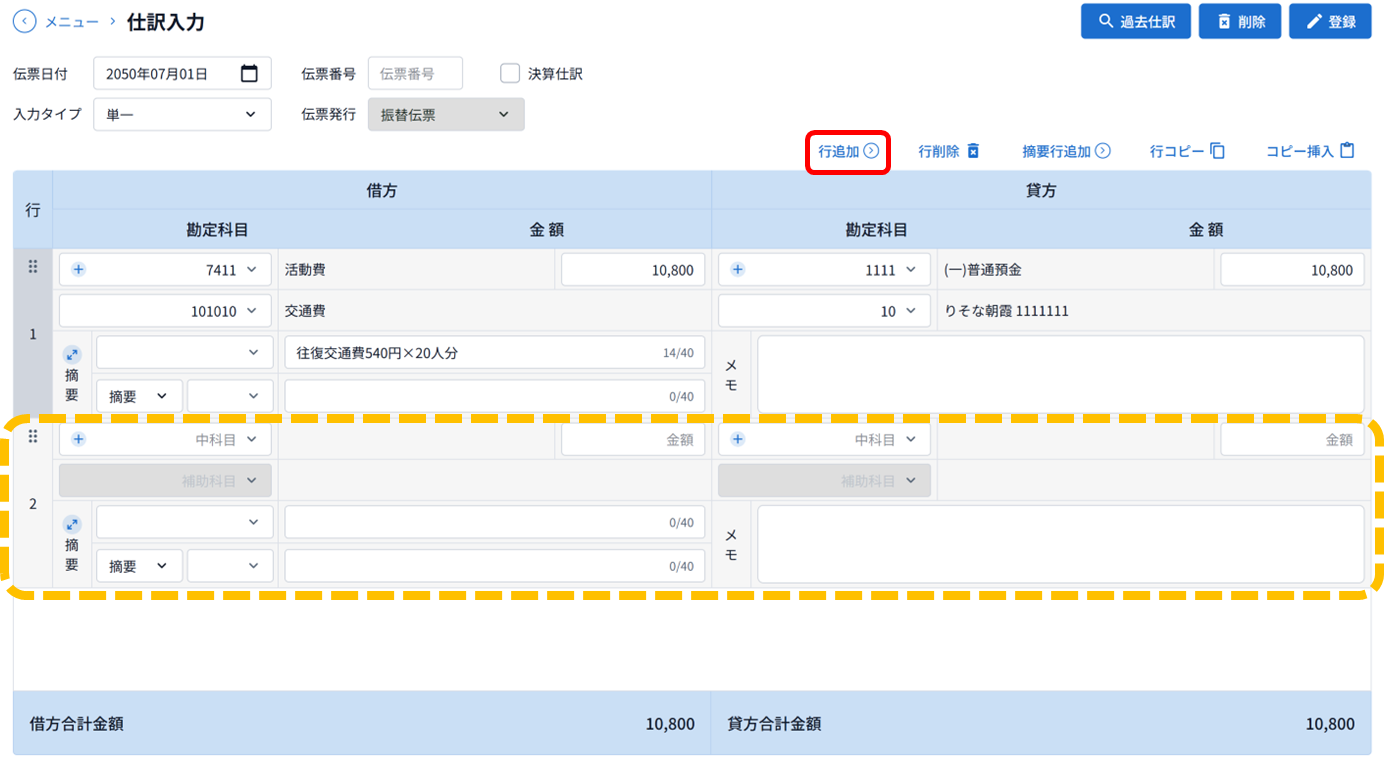Click the 伝票日付 date field
This screenshot has width=1384, height=762.
(182, 73)
